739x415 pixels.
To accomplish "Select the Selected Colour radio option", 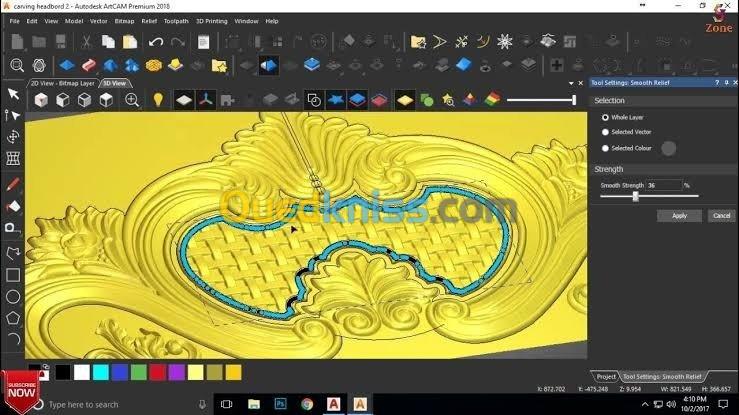I will 605,148.
